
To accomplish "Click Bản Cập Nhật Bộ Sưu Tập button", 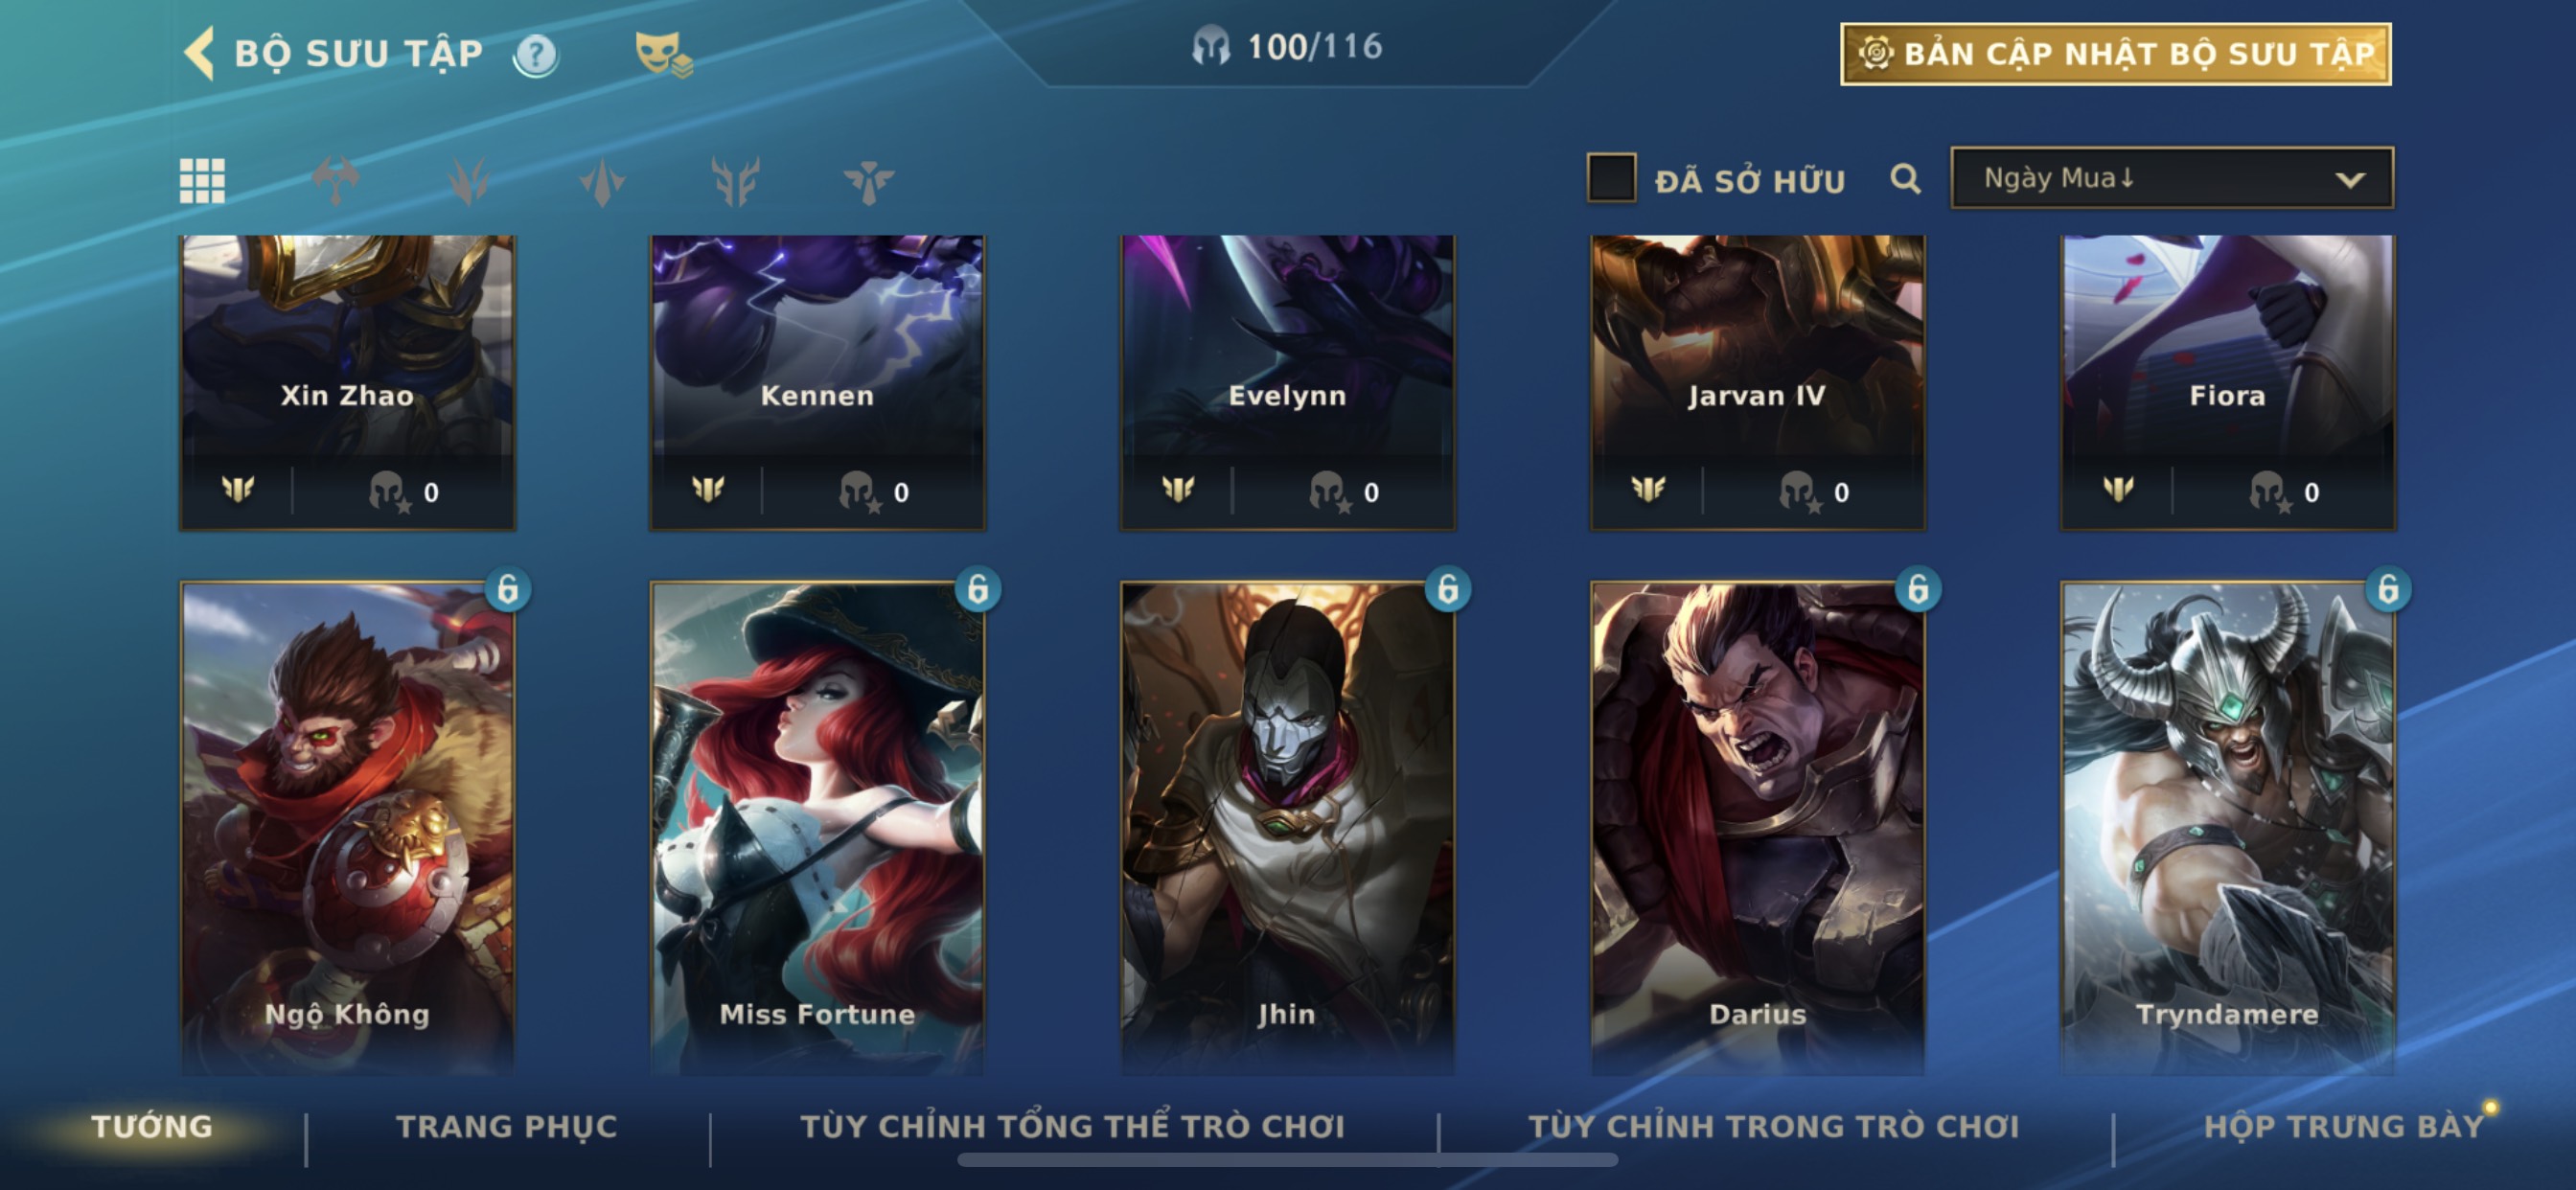I will click(2115, 54).
